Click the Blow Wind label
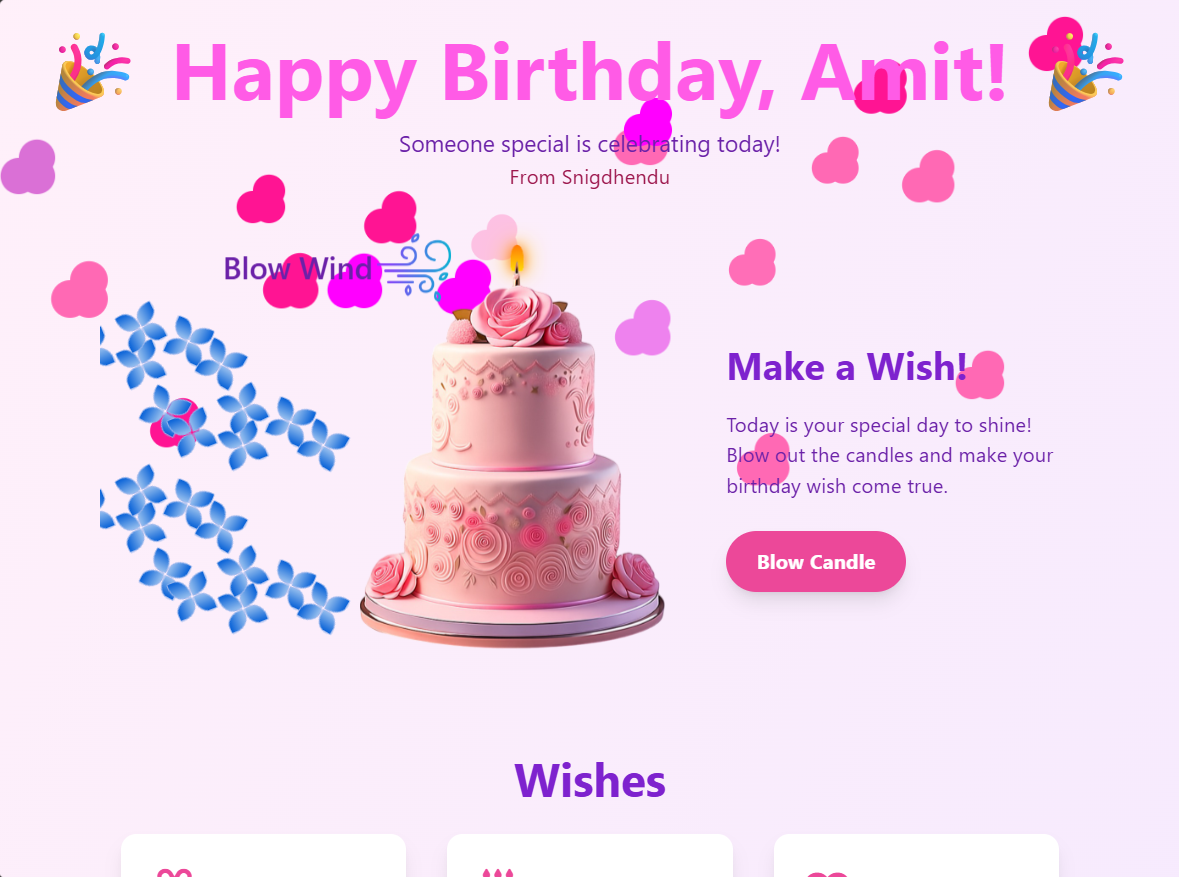 pyautogui.click(x=298, y=269)
